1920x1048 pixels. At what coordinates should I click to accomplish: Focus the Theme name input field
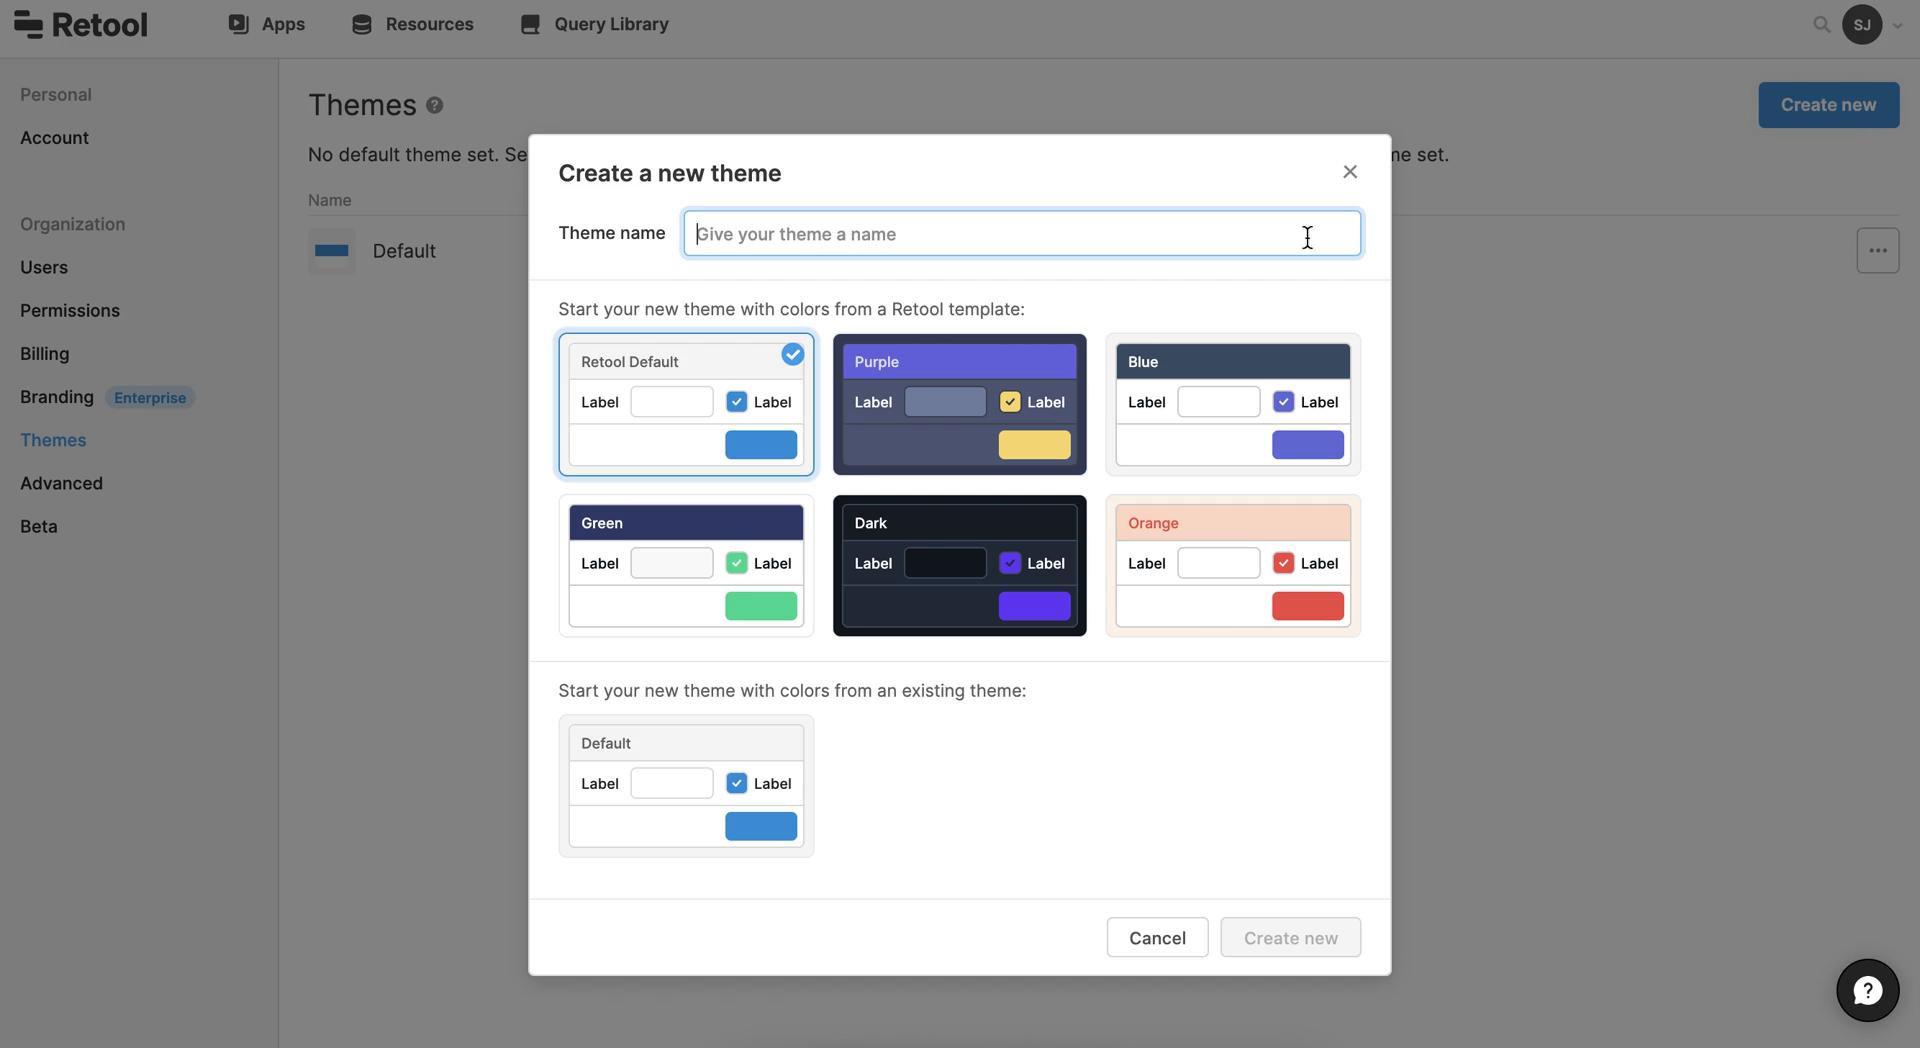click(1021, 233)
